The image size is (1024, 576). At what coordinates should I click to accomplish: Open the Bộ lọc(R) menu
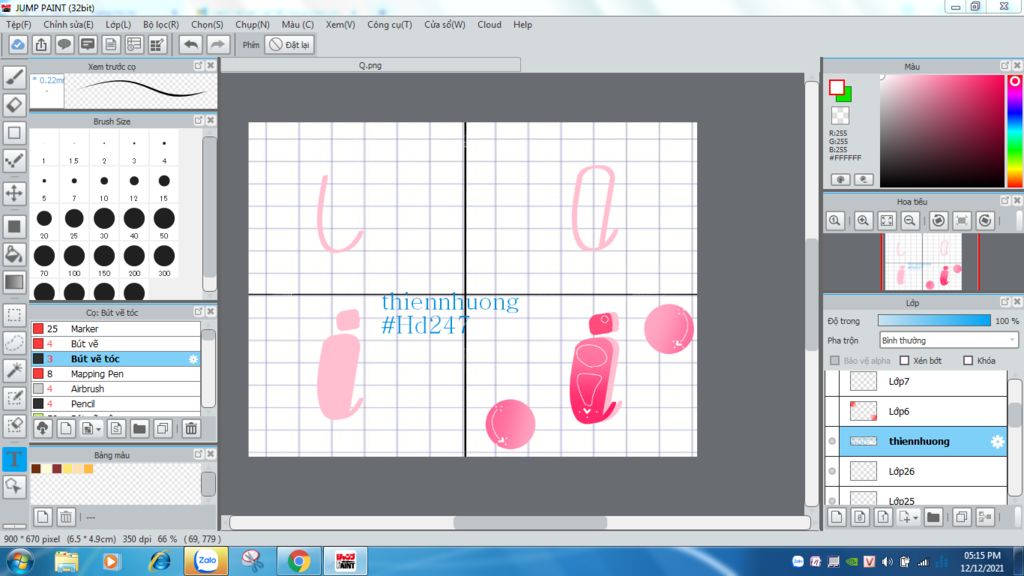161,24
